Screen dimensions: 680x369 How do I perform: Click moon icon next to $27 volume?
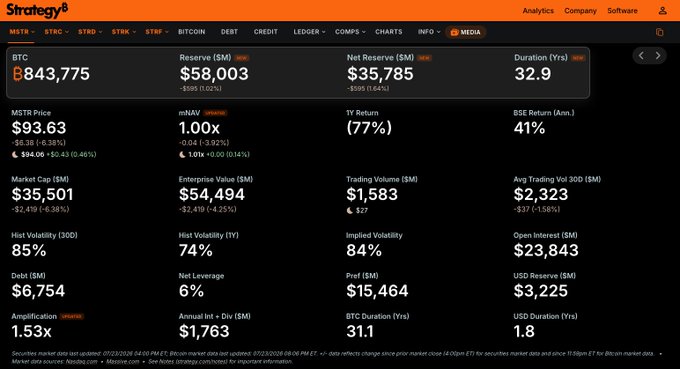(x=350, y=210)
